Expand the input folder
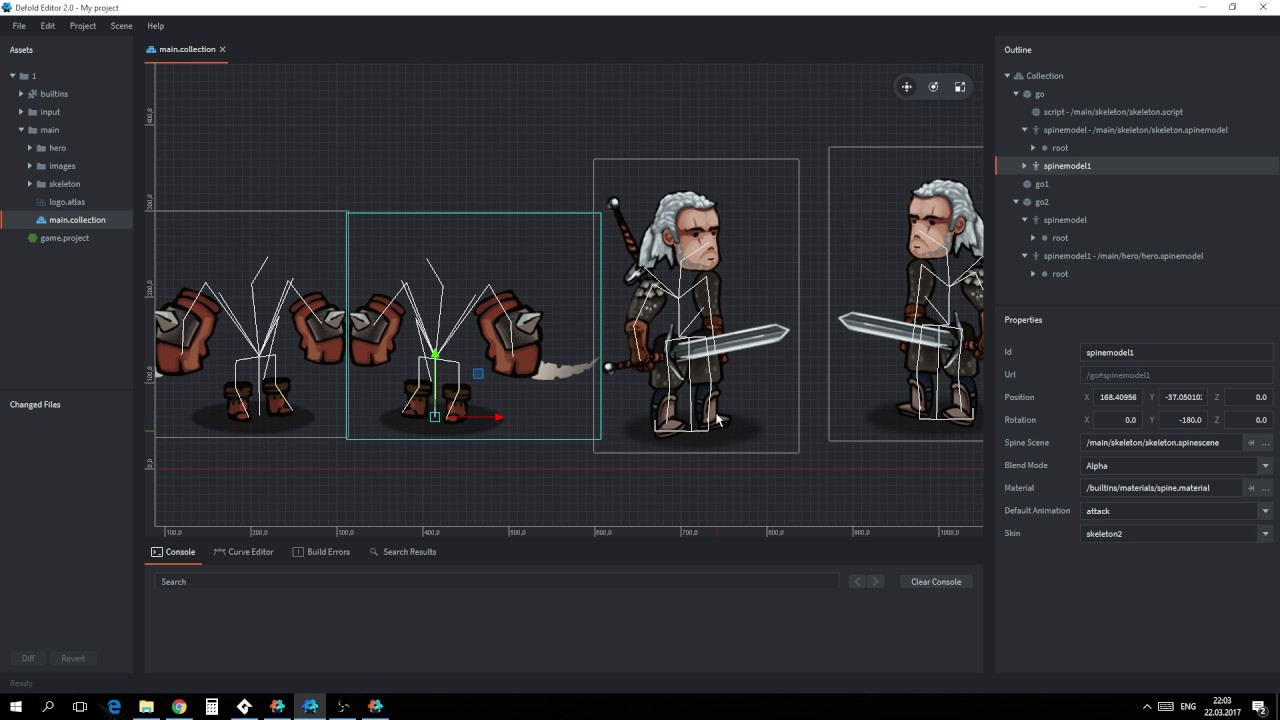The image size is (1280, 720). tap(21, 112)
